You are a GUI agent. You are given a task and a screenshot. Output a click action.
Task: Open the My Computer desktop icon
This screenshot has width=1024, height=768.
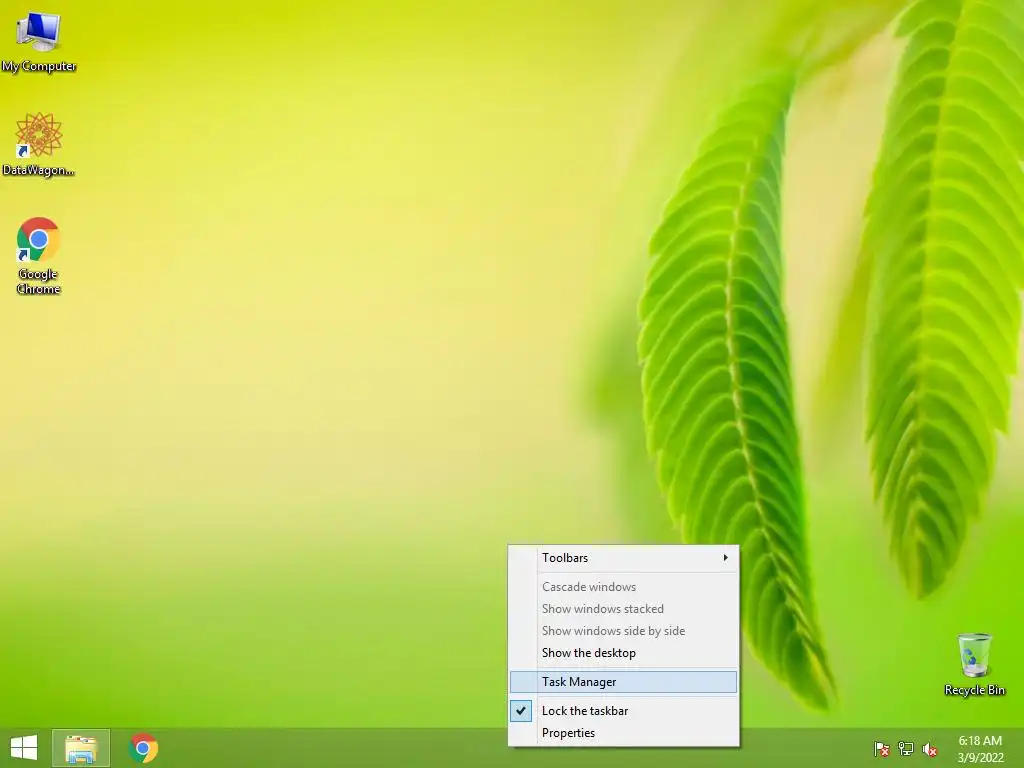39,41
